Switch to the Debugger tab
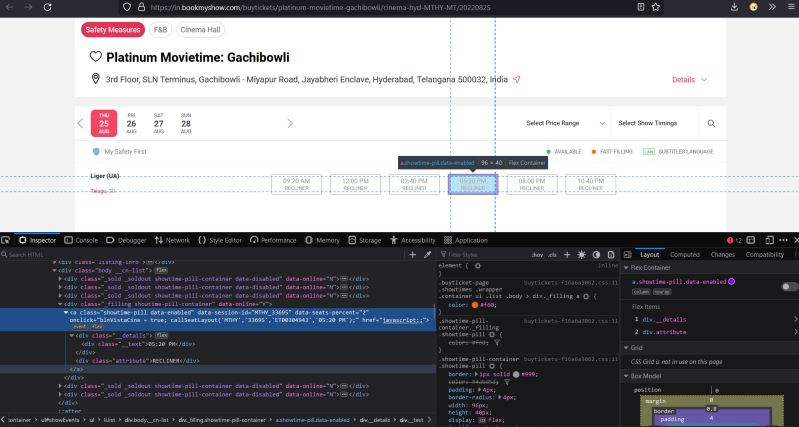This screenshot has height=427, width=799. coord(126,240)
